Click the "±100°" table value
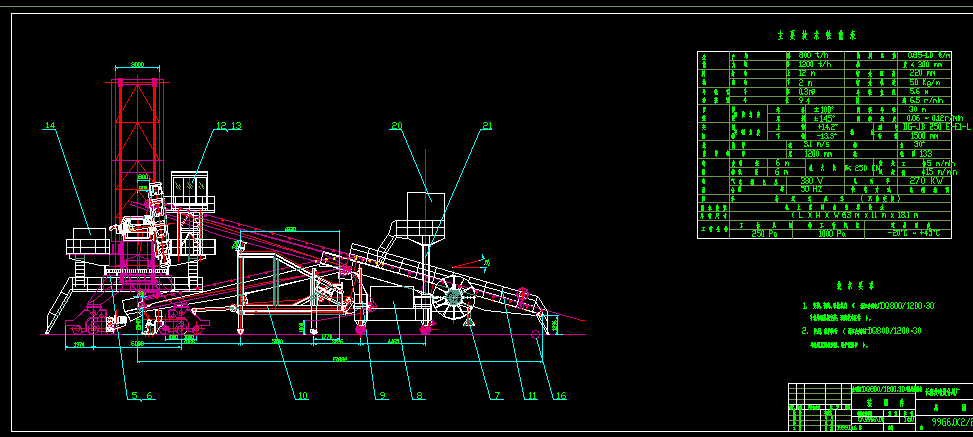This screenshot has height=437, width=973. [x=824, y=109]
